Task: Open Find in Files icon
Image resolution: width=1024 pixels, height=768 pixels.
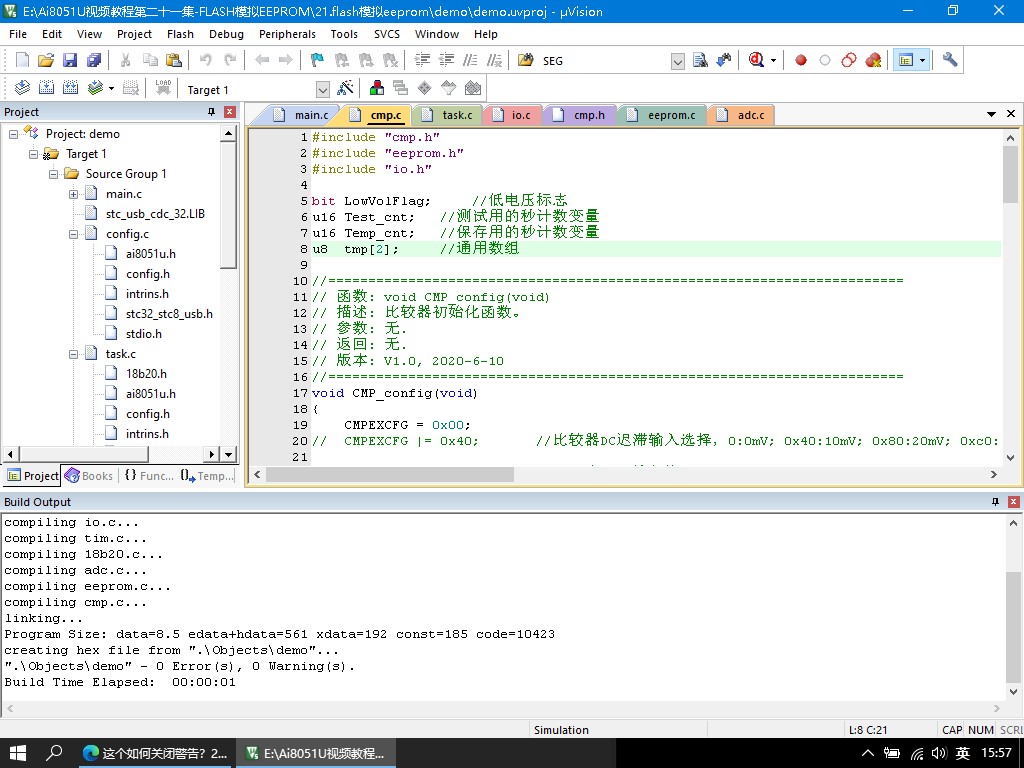Action: [x=526, y=60]
